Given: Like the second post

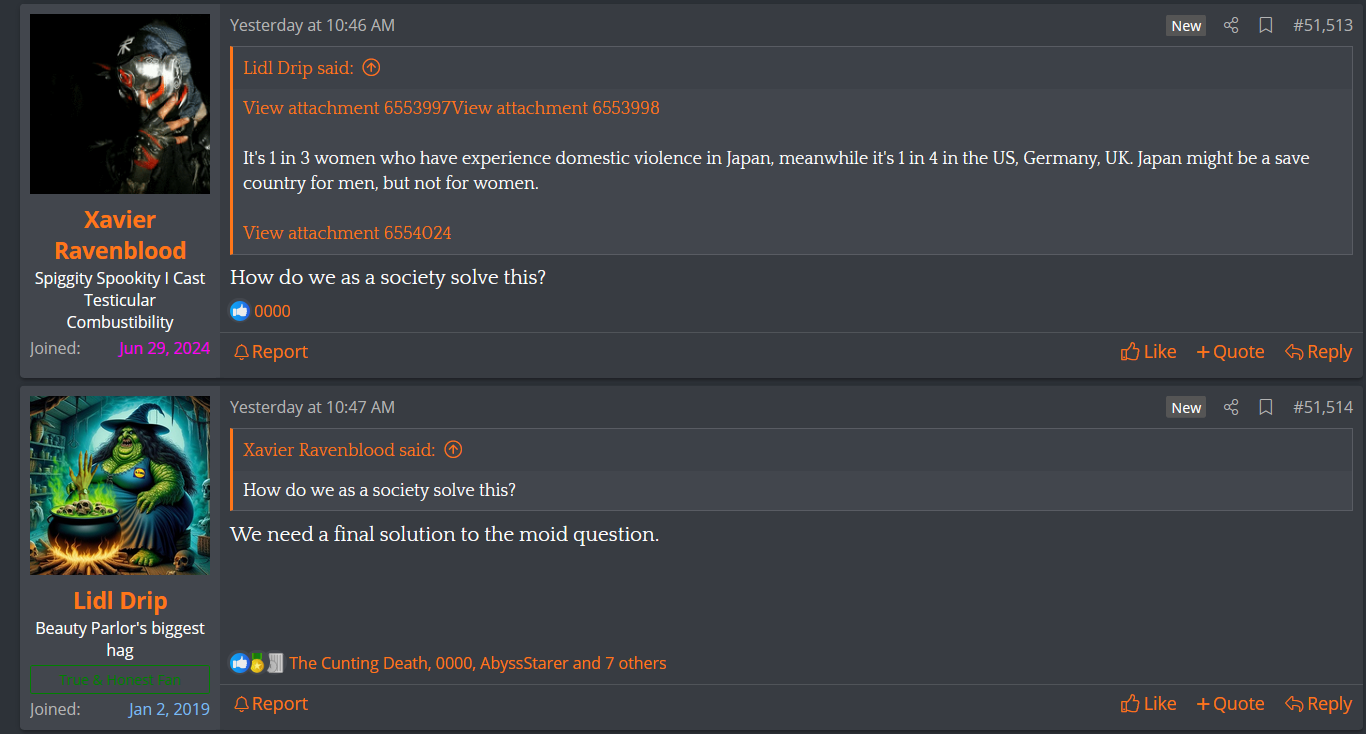Looking at the screenshot, I should tap(1148, 704).
